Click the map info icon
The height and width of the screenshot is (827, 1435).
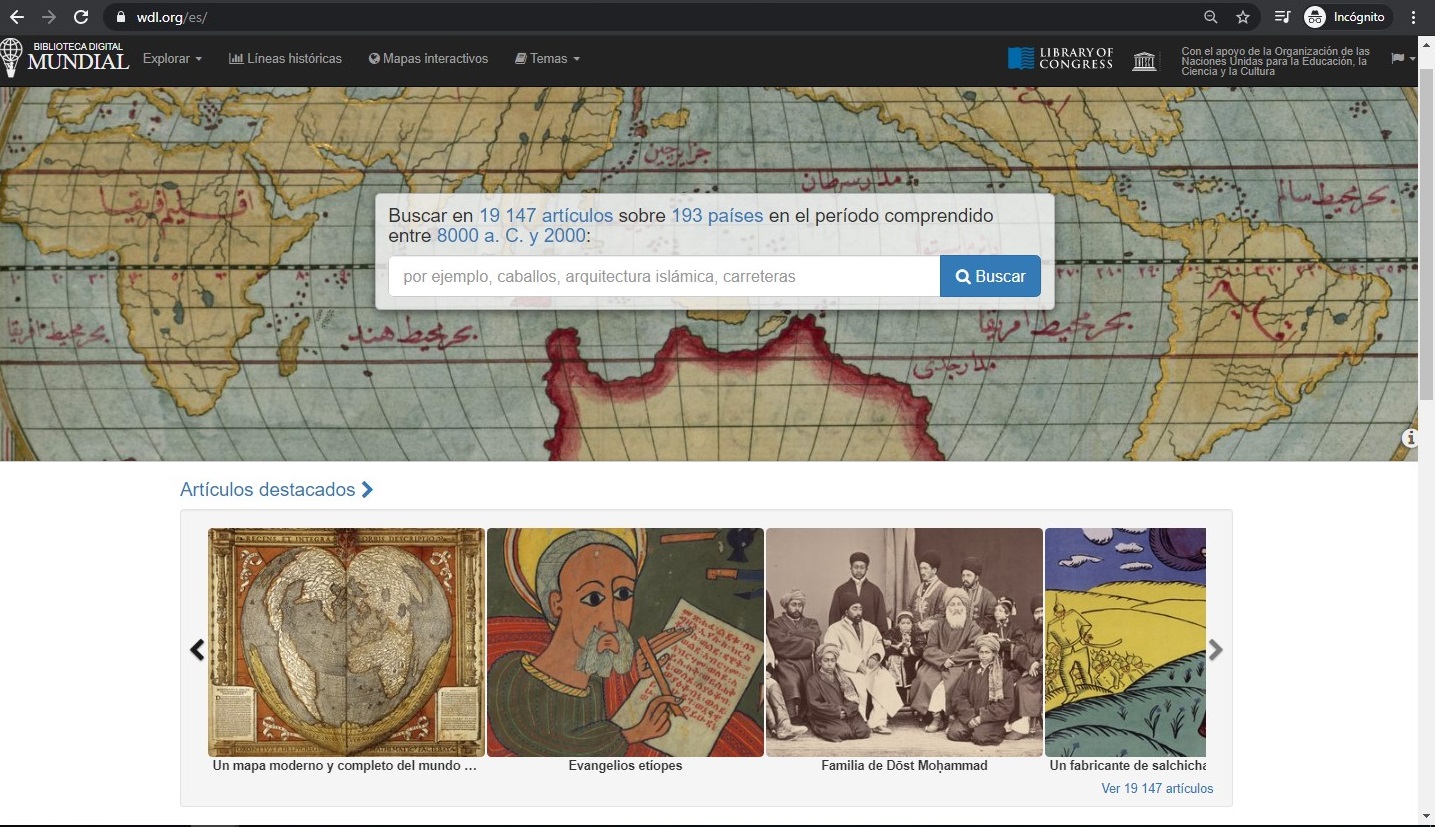coord(1410,438)
